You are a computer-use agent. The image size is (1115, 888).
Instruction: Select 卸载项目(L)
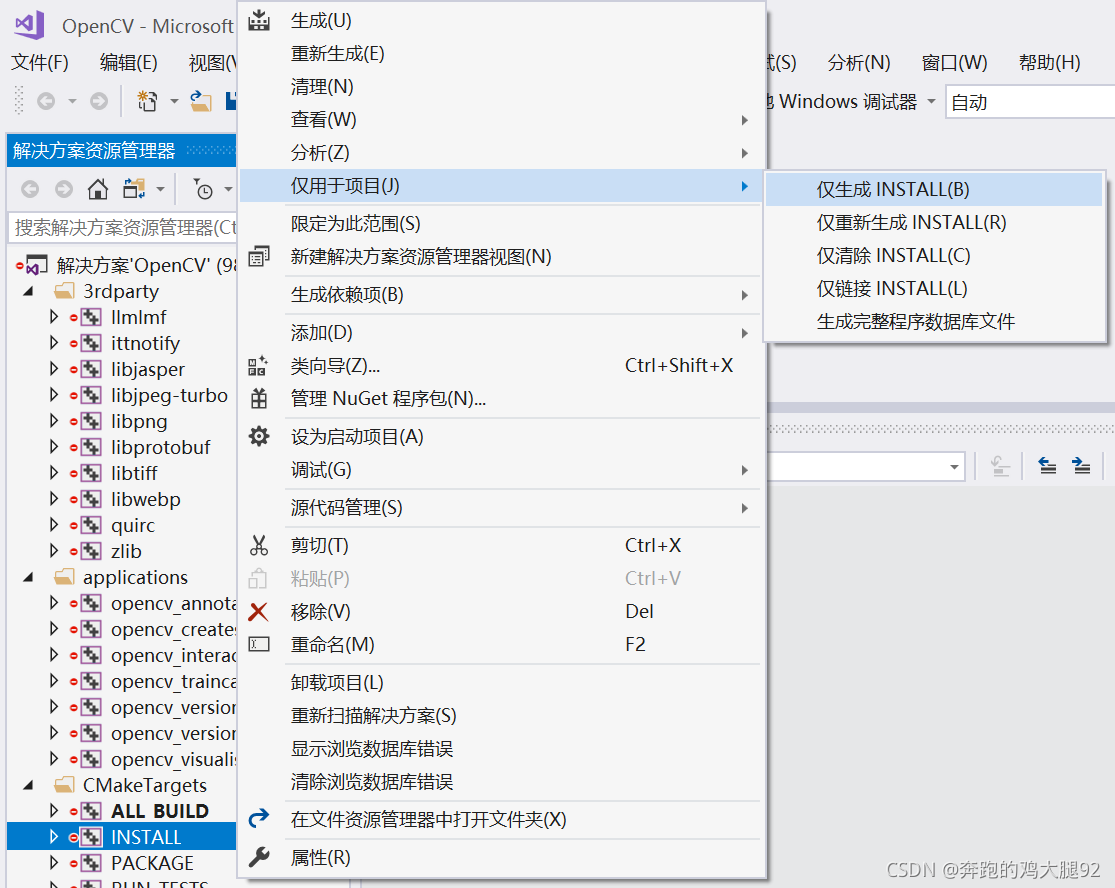coord(501,683)
